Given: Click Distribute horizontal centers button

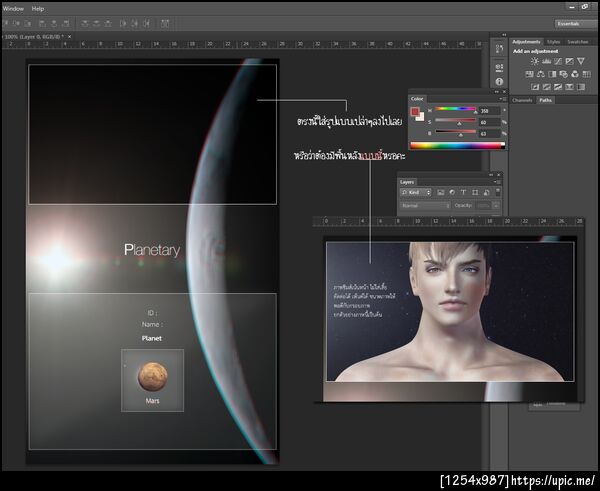Looking at the screenshot, I should [135, 24].
